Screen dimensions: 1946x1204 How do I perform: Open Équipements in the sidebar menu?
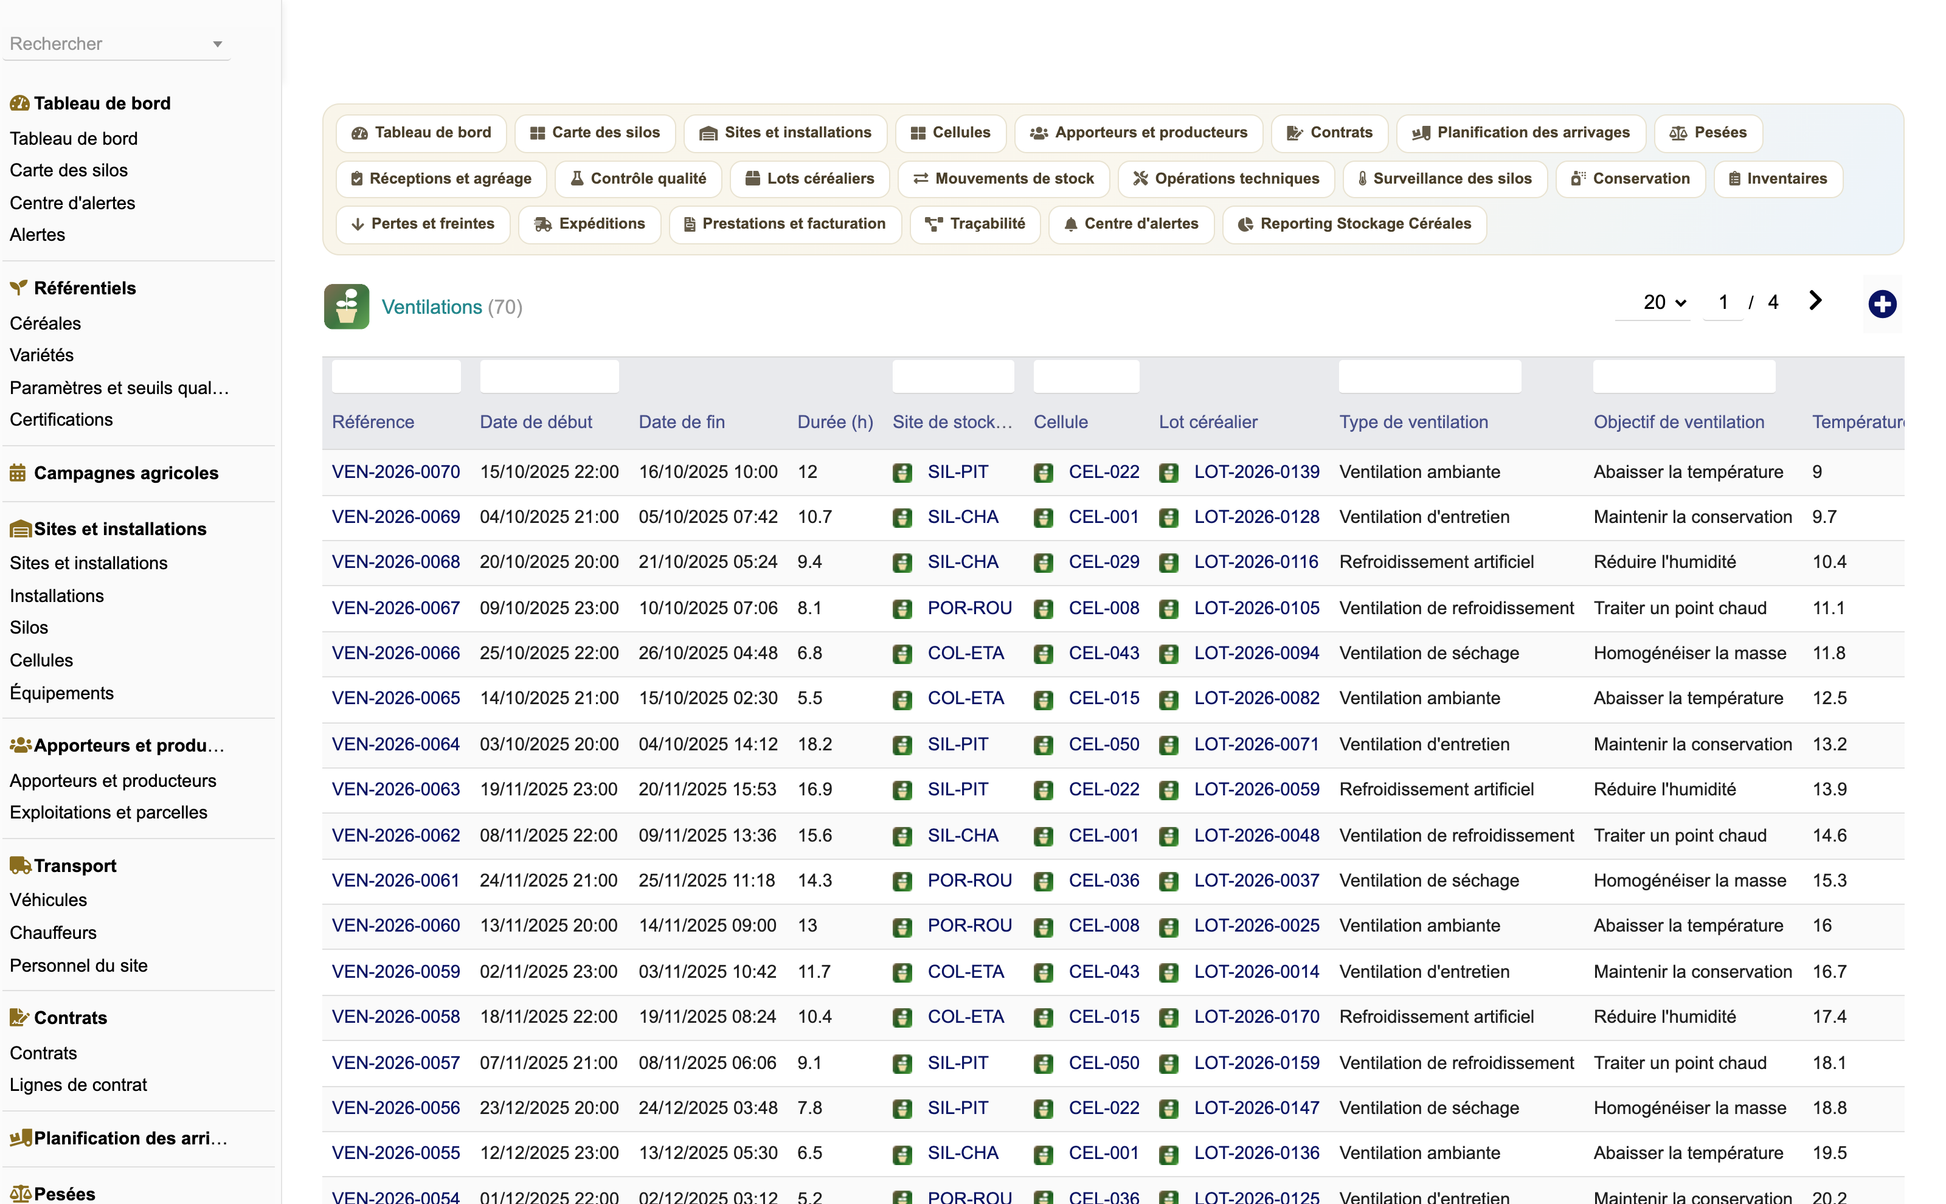pos(62,693)
